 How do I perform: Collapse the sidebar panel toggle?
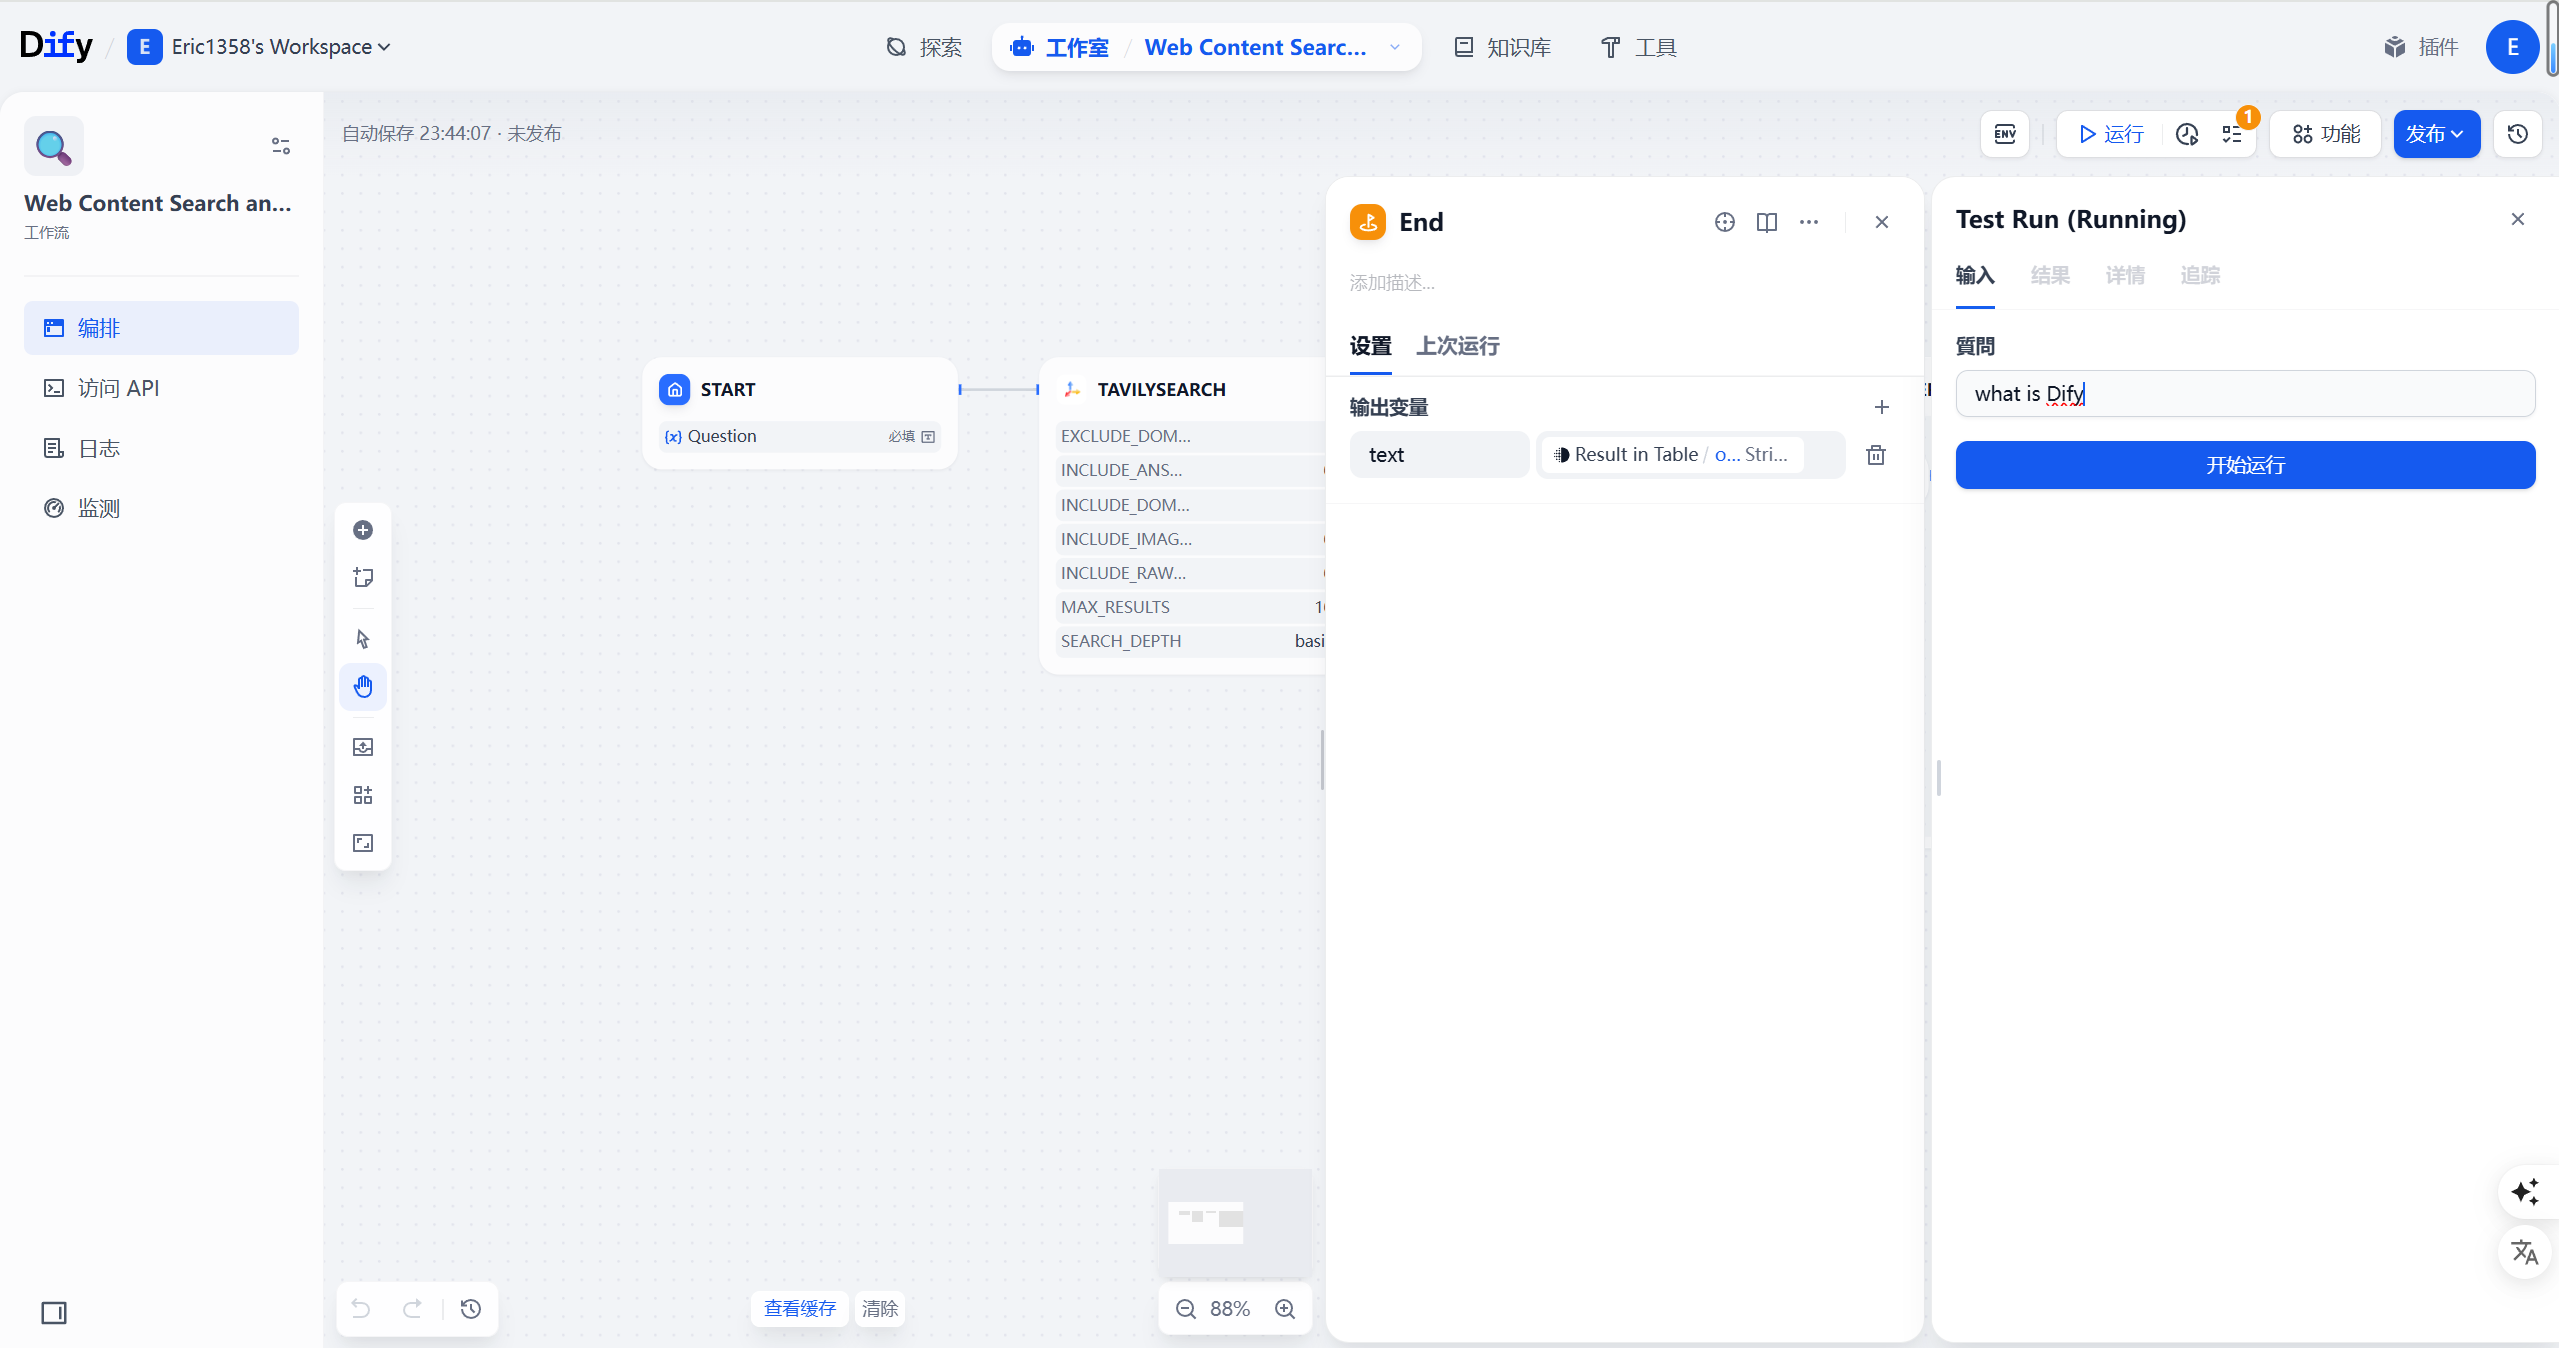54,1313
